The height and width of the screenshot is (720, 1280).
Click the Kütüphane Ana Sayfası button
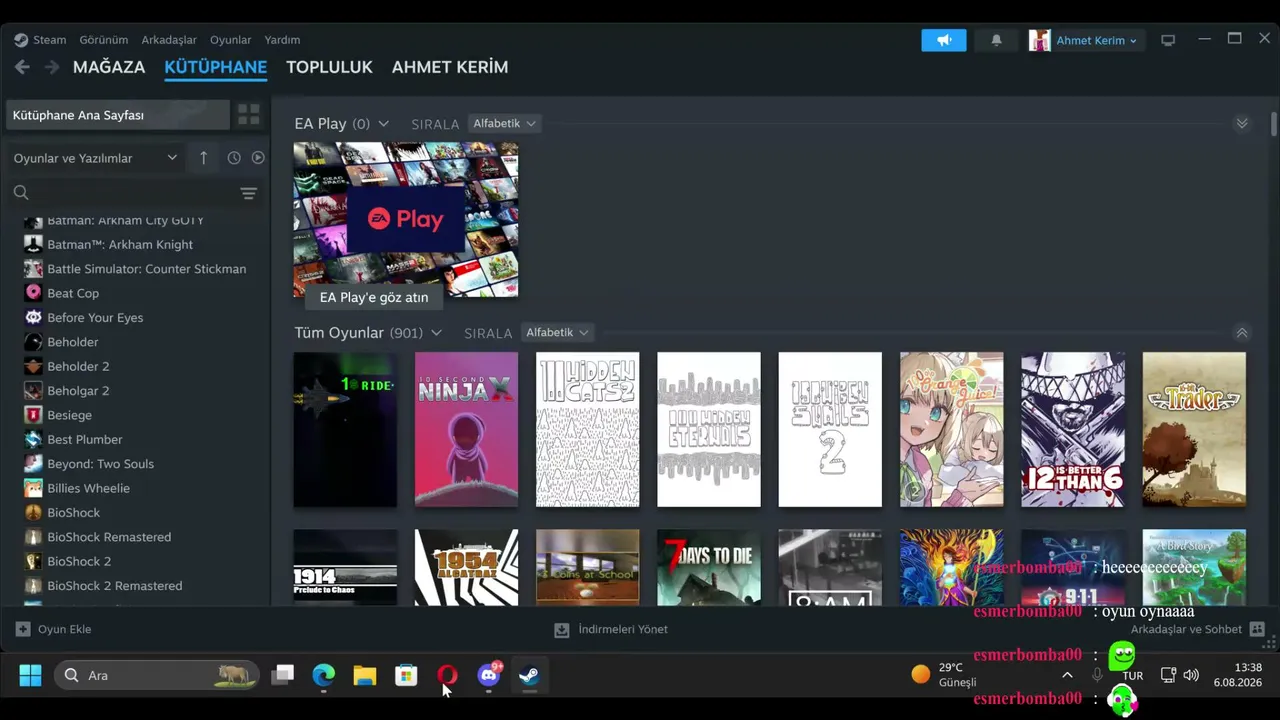pos(118,115)
